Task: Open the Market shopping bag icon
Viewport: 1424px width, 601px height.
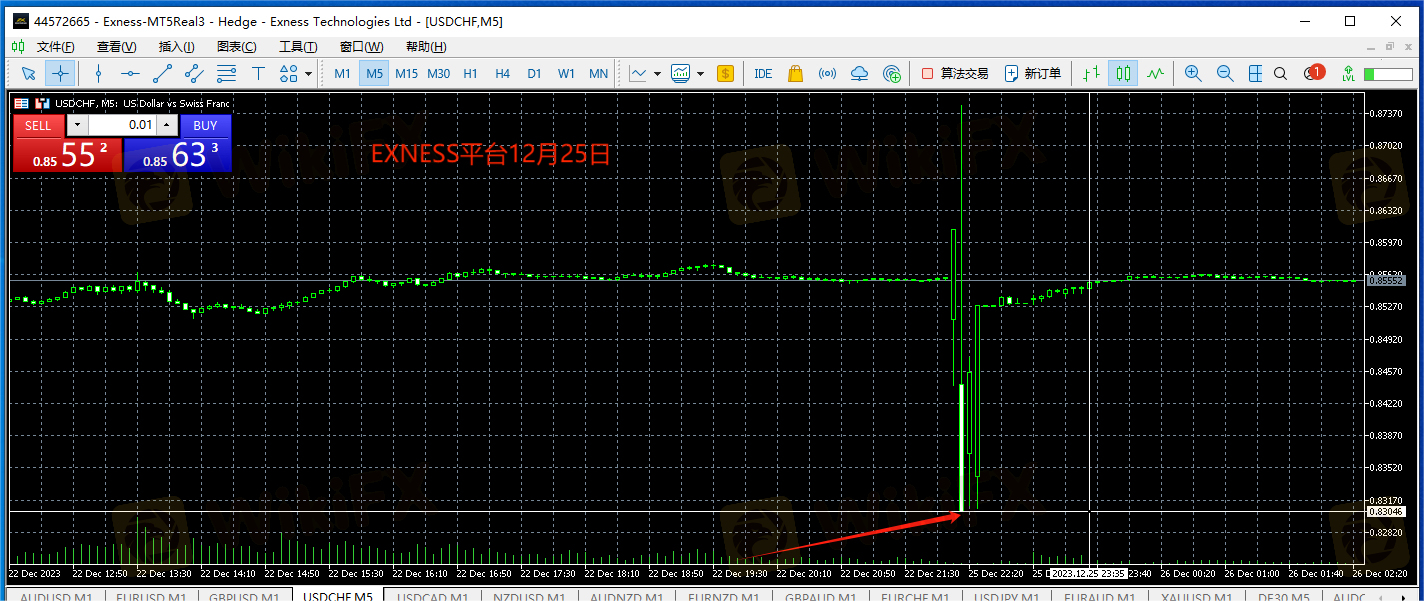Action: pos(796,73)
